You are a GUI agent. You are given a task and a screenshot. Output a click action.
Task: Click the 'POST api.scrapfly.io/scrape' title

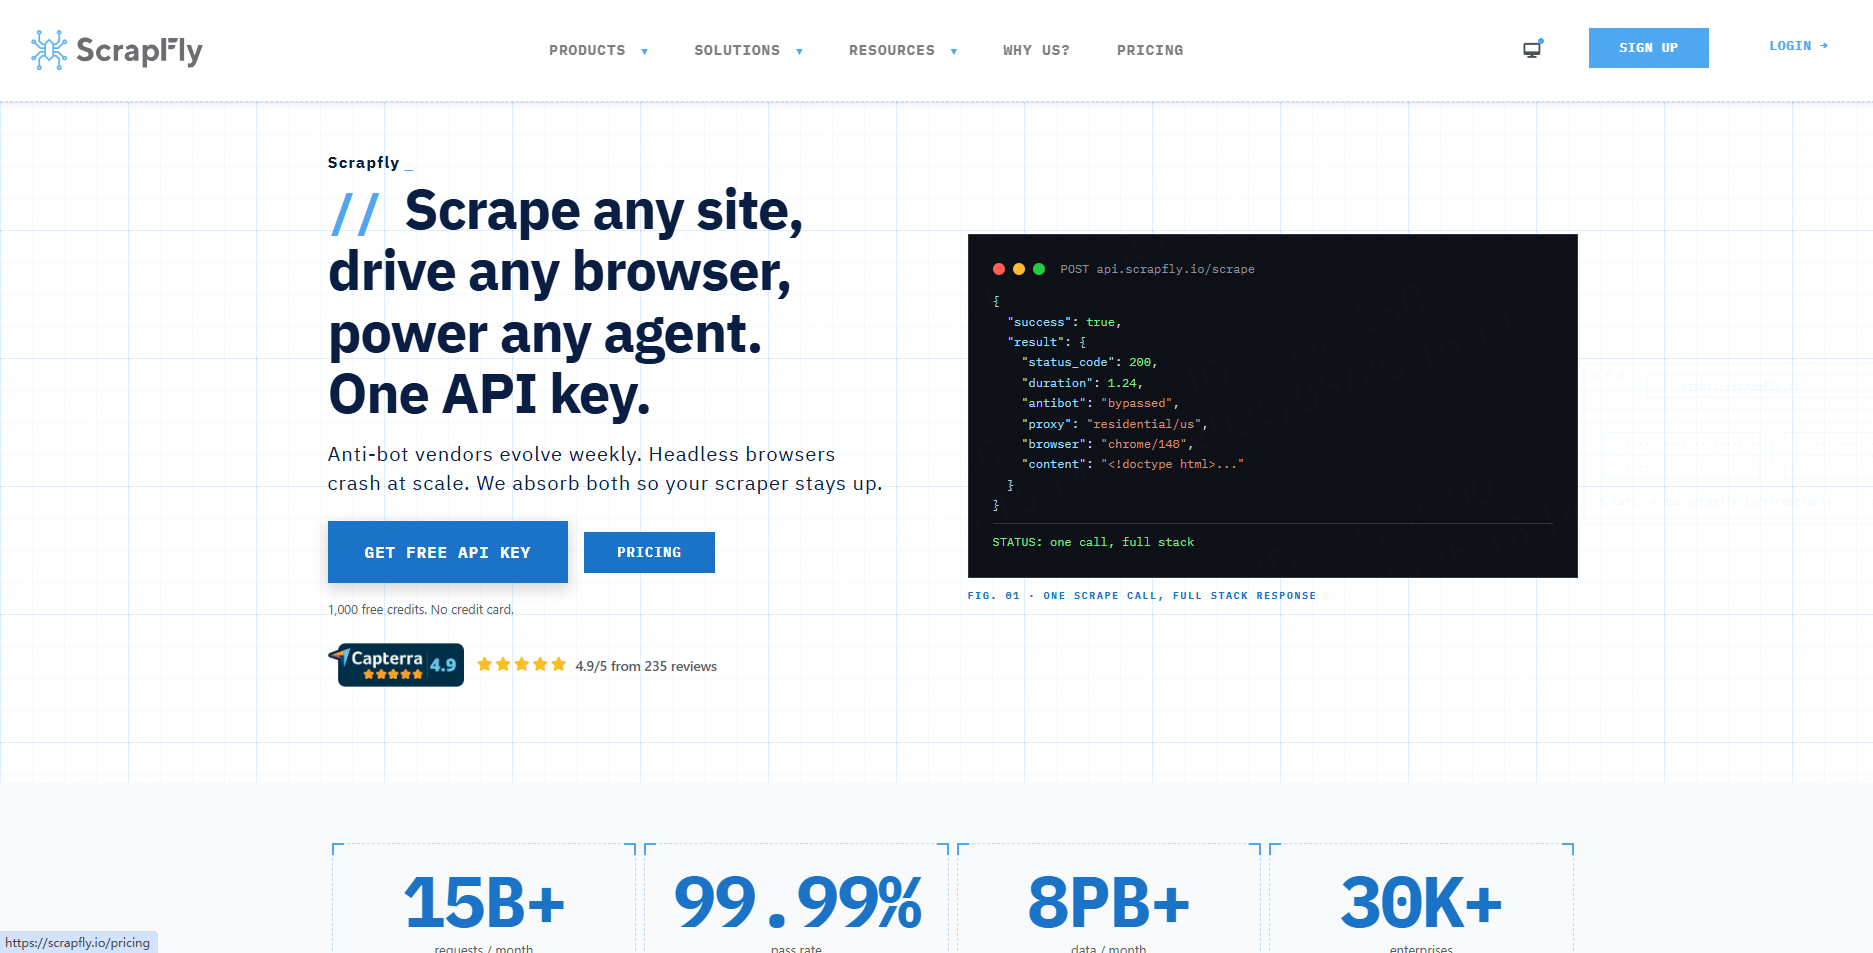[1157, 269]
